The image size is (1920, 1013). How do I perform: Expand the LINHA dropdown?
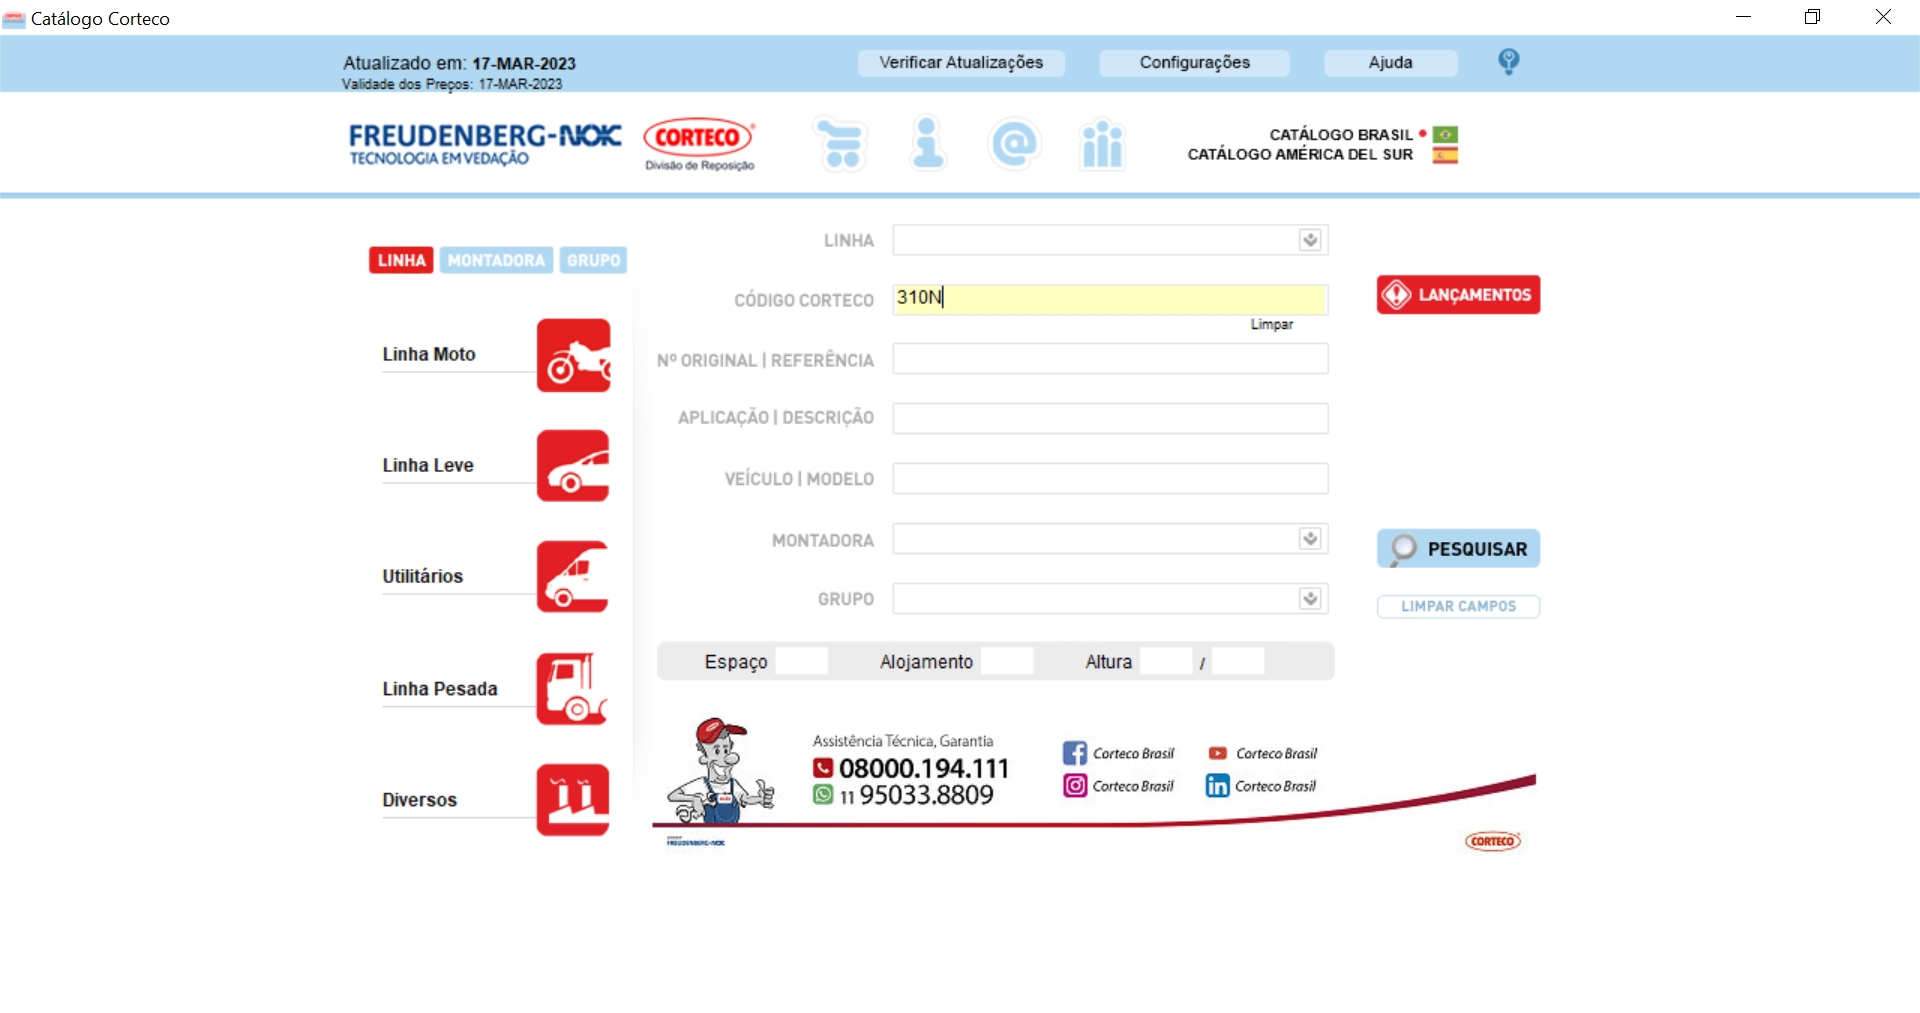[x=1310, y=240]
